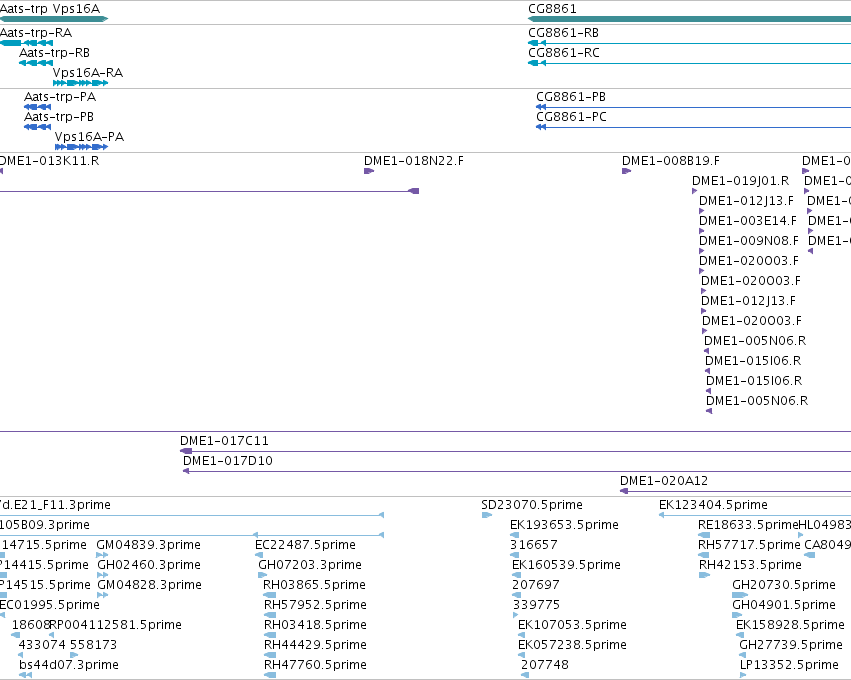
Task: Click the RP004112581.5prime EST label
Action: [116, 625]
